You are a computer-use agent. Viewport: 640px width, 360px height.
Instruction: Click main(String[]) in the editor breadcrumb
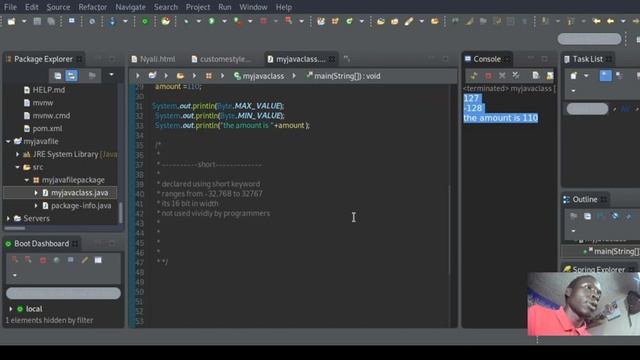click(x=347, y=76)
